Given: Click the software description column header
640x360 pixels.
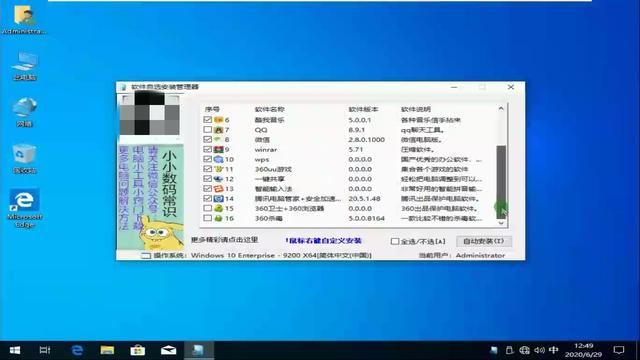Looking at the screenshot, I should pos(416,109).
